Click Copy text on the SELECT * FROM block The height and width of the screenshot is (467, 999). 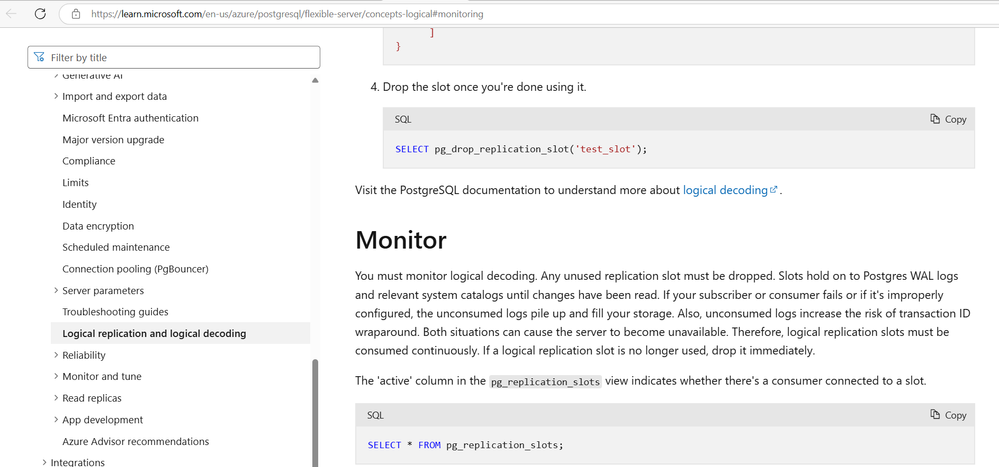[x=955, y=415]
